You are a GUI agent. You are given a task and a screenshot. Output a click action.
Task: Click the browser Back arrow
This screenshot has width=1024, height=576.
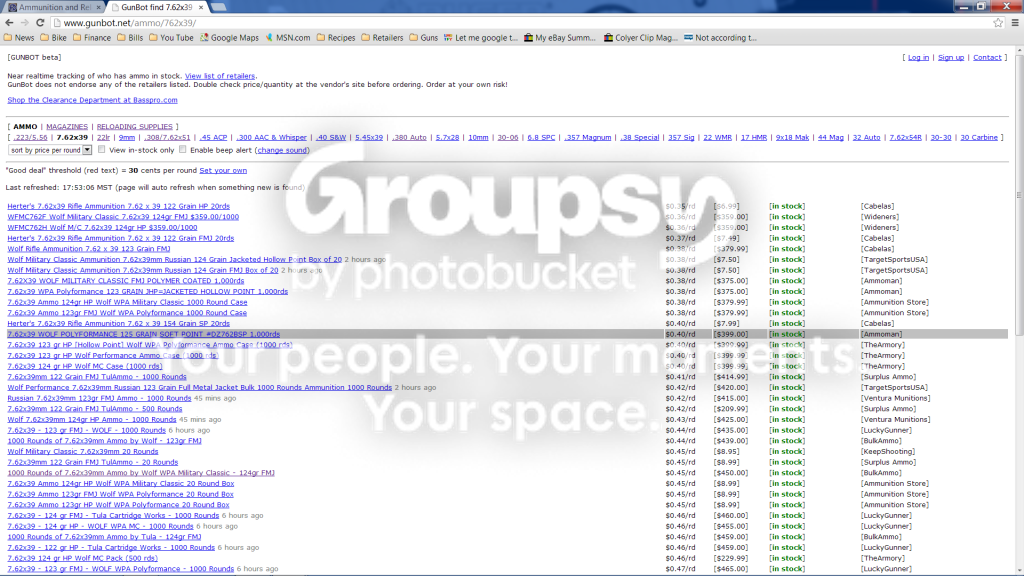click(x=9, y=23)
